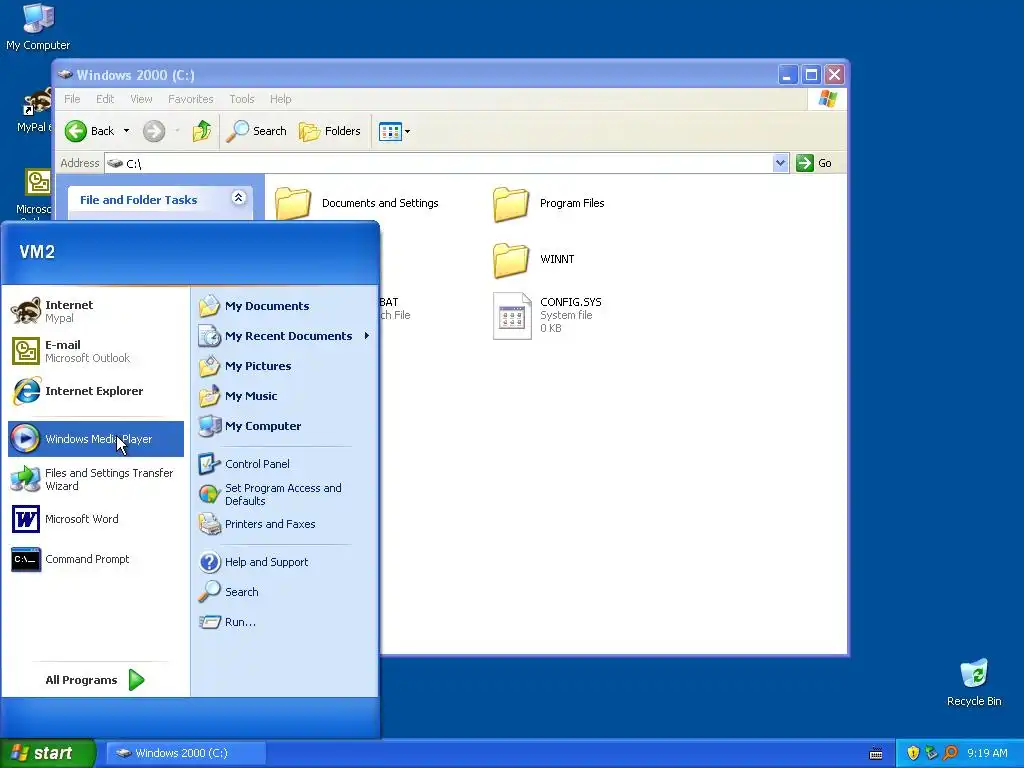The height and width of the screenshot is (768, 1024).
Task: Open My Pictures folder
Action: pyautogui.click(x=285, y=366)
